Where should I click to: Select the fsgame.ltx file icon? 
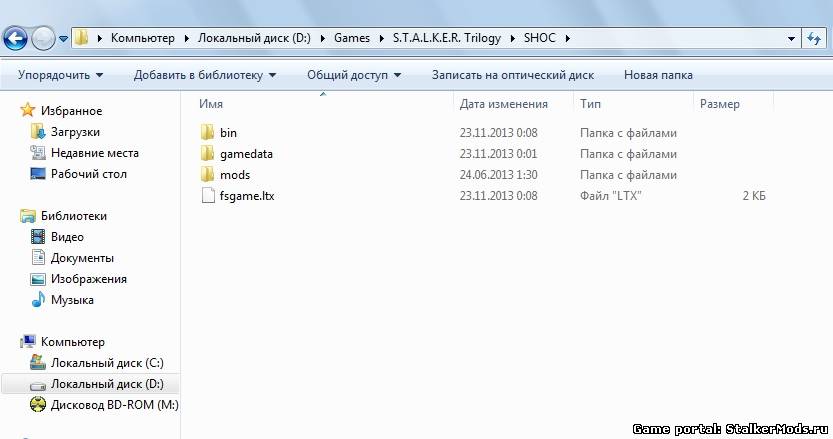[208, 196]
